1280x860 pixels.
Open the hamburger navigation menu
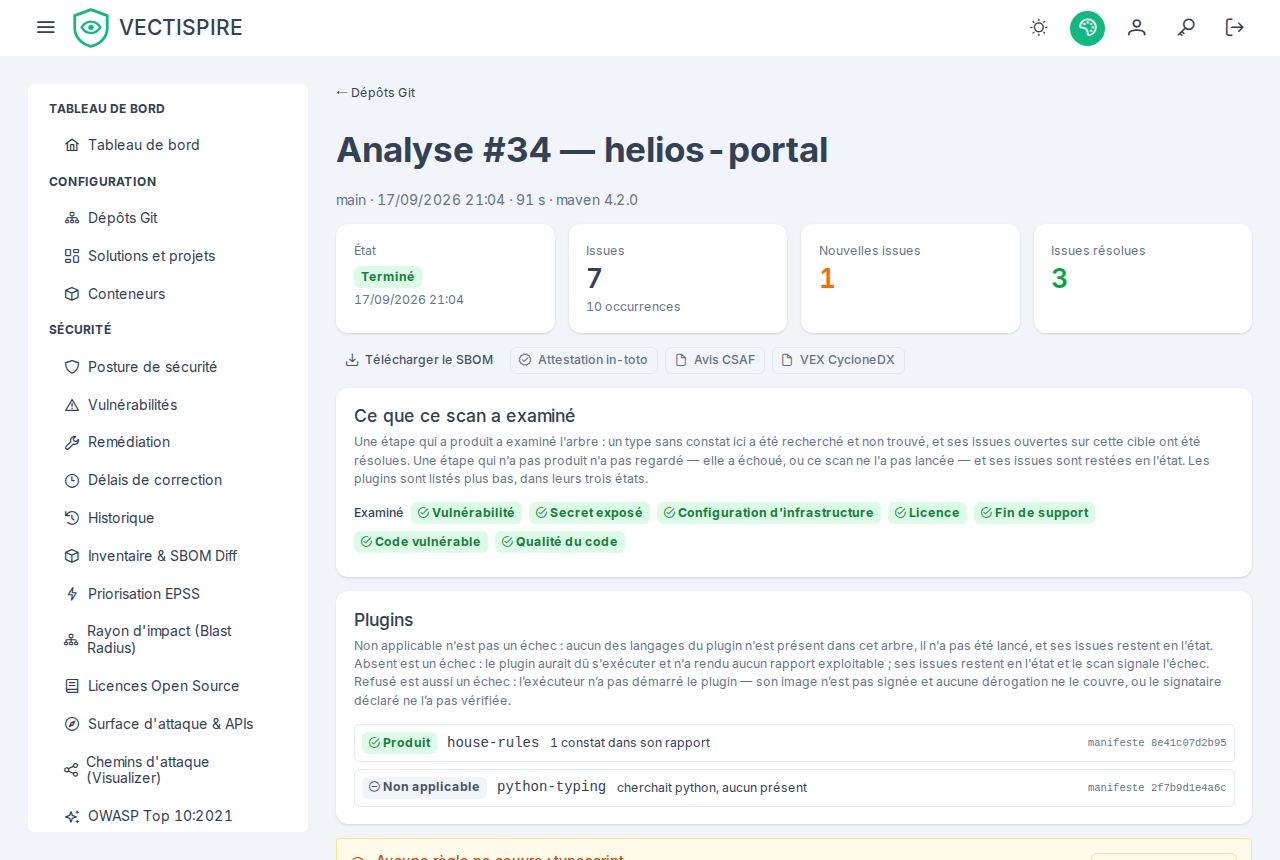click(x=45, y=27)
